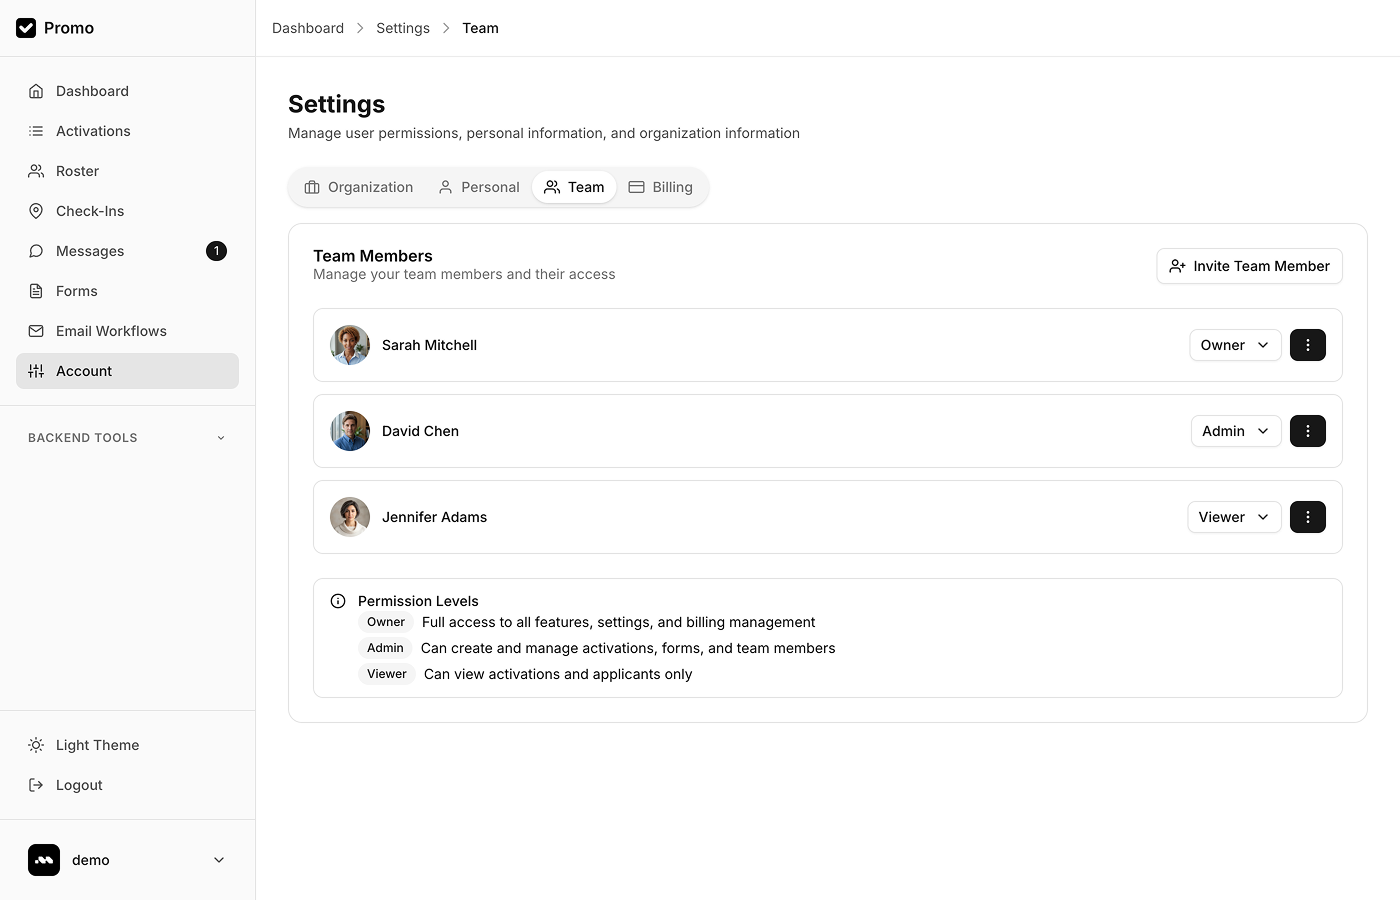Click the Invite Team Member button
This screenshot has width=1400, height=900.
1249,266
